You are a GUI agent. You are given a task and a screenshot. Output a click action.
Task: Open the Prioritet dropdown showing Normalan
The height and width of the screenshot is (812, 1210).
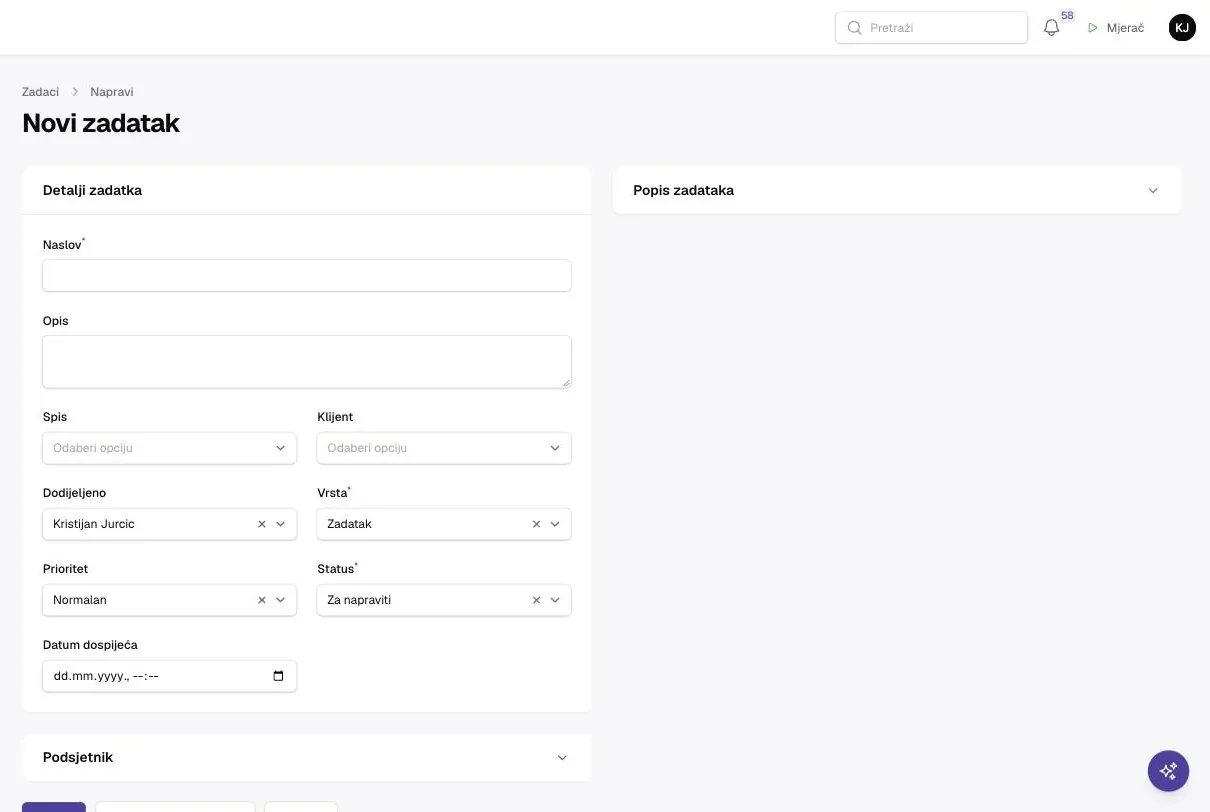170,600
